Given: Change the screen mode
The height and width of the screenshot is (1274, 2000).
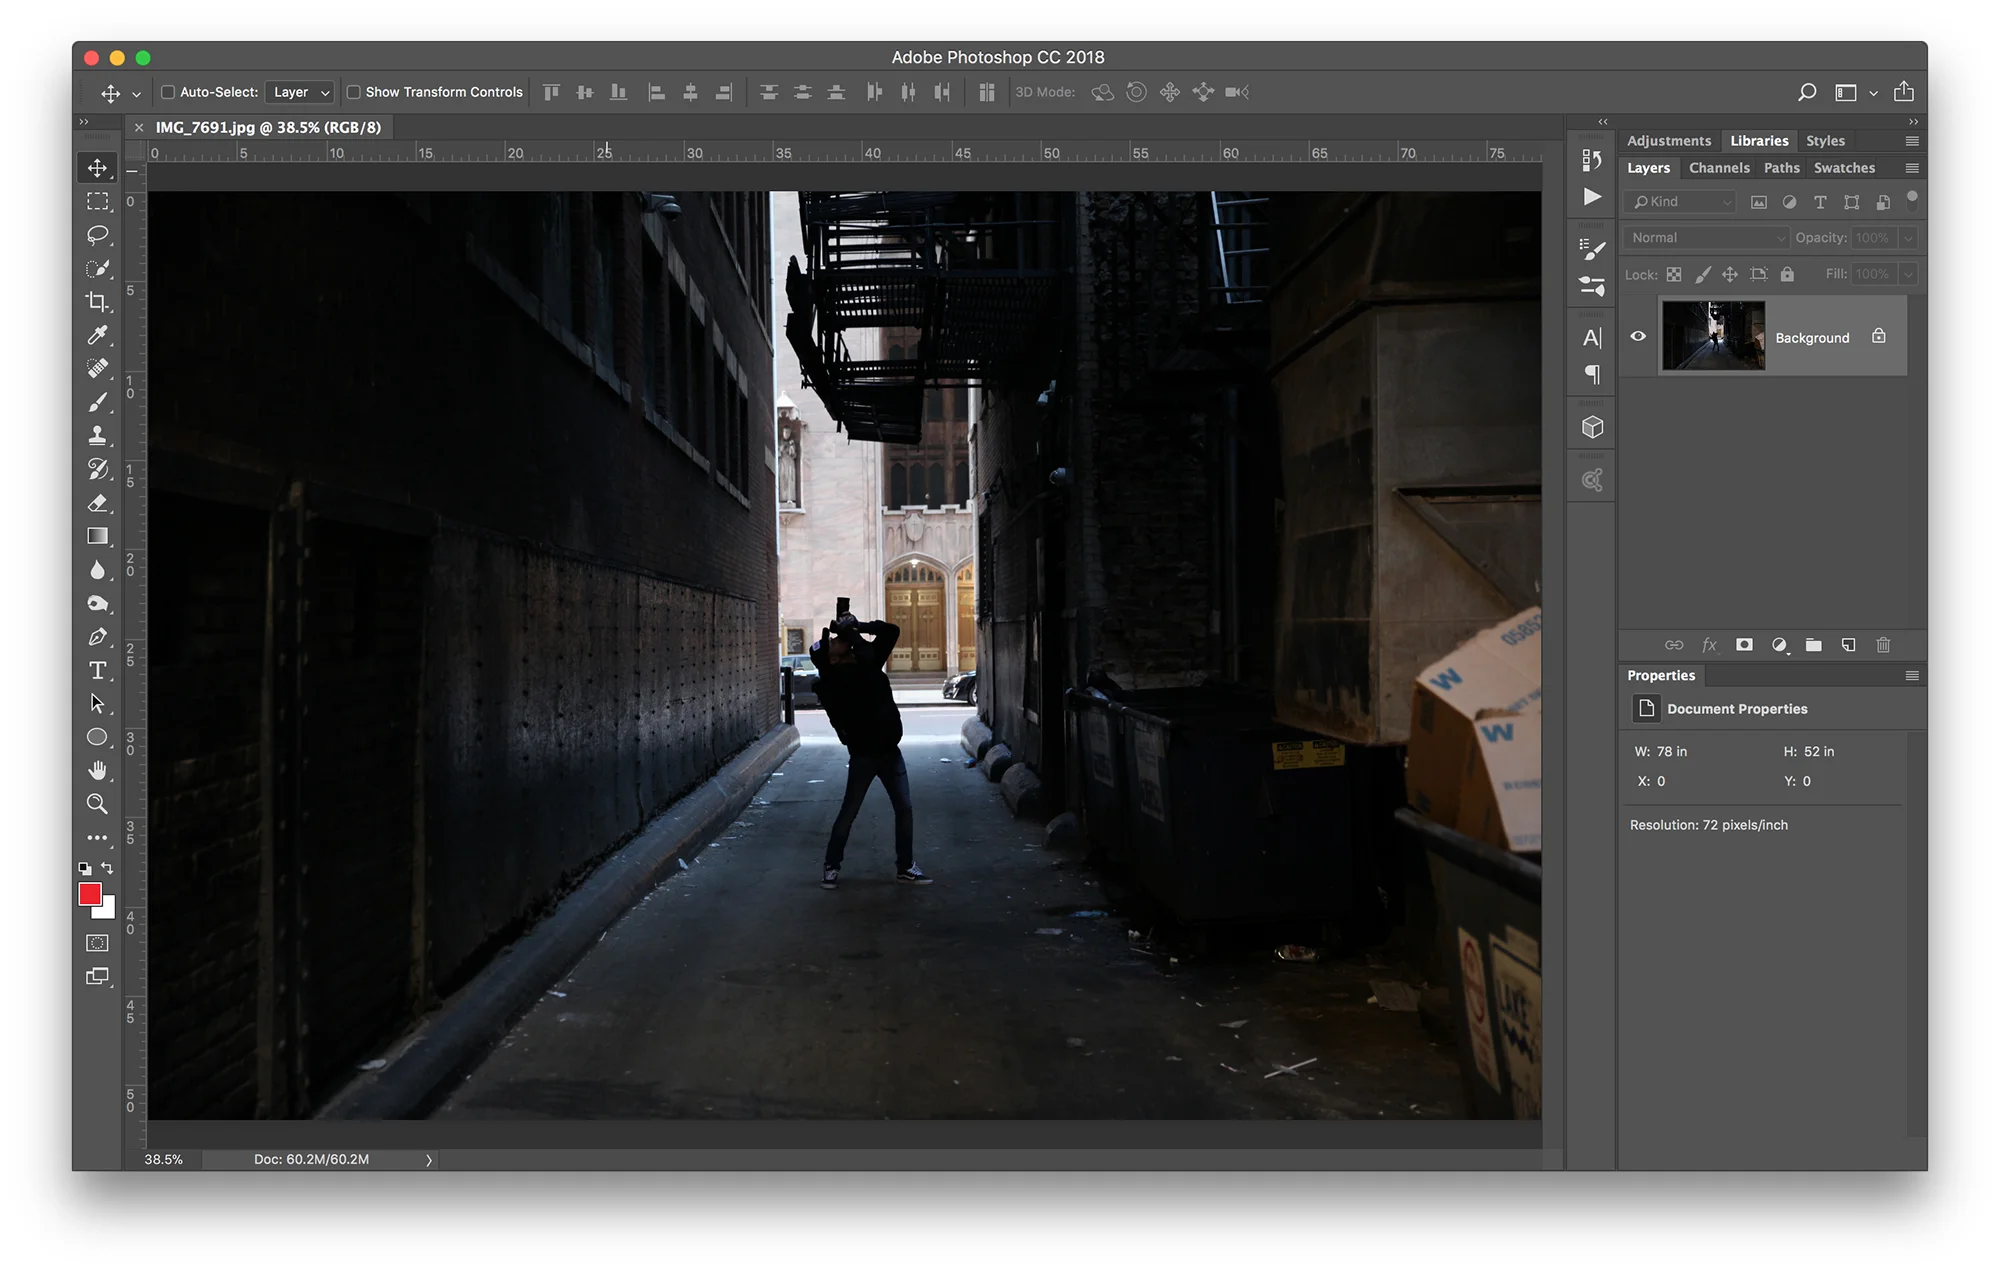Looking at the screenshot, I should [97, 976].
